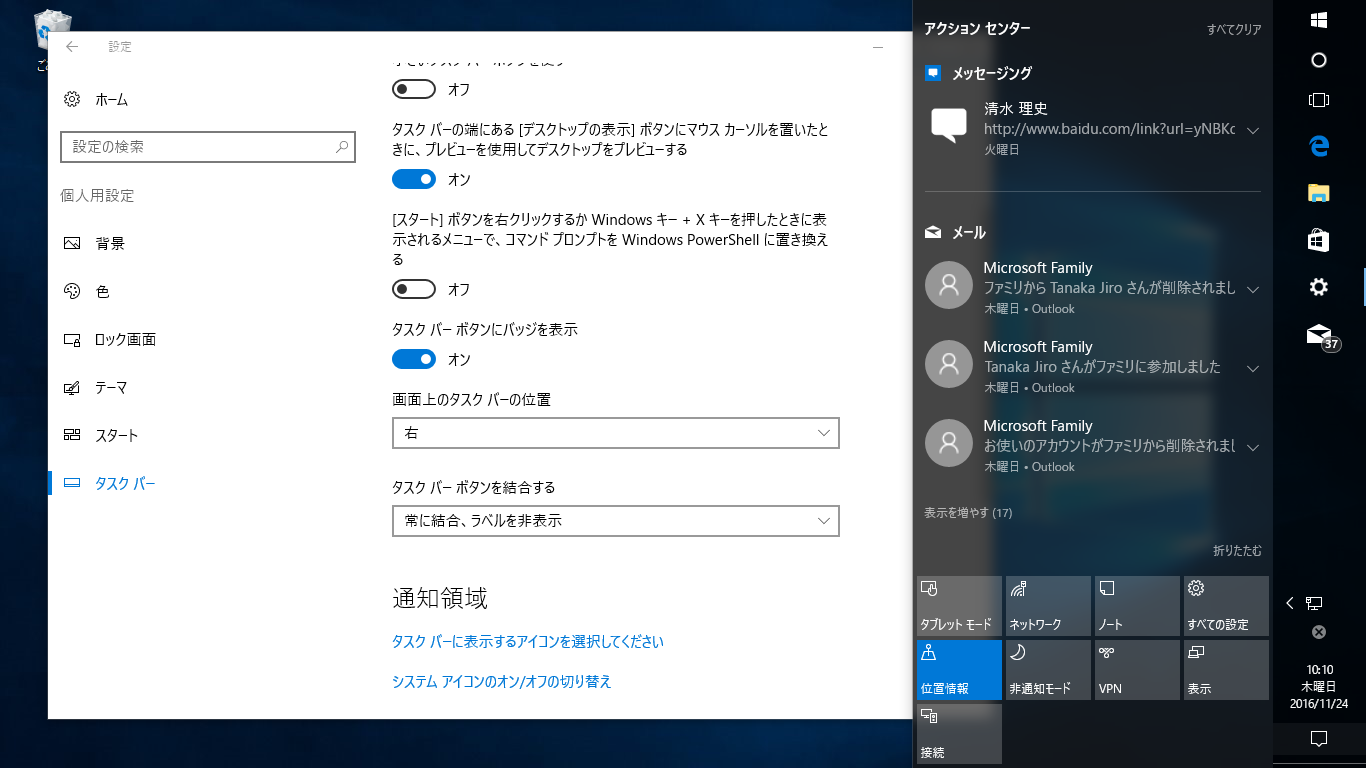Launch Microsoft Edge from the taskbar
The width and height of the screenshot is (1366, 768).
(x=1319, y=146)
